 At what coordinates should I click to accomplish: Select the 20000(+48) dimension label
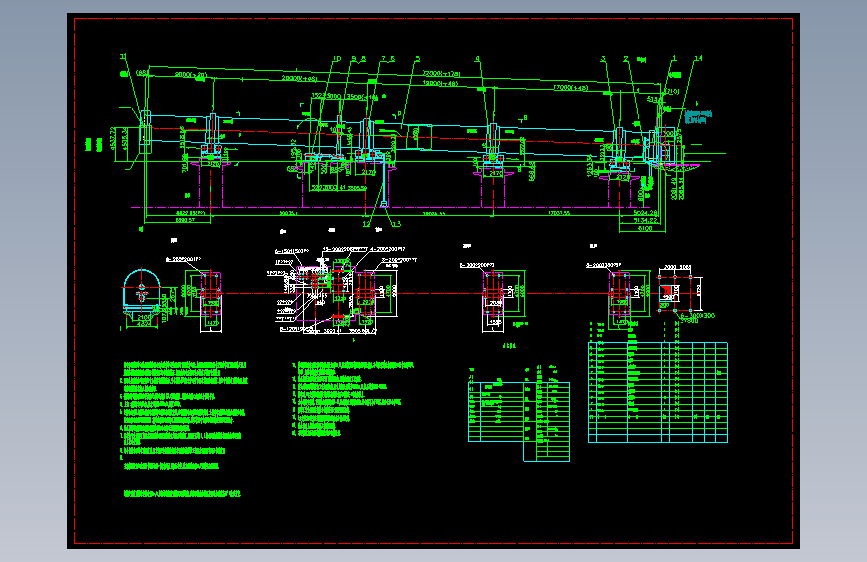coord(299,78)
